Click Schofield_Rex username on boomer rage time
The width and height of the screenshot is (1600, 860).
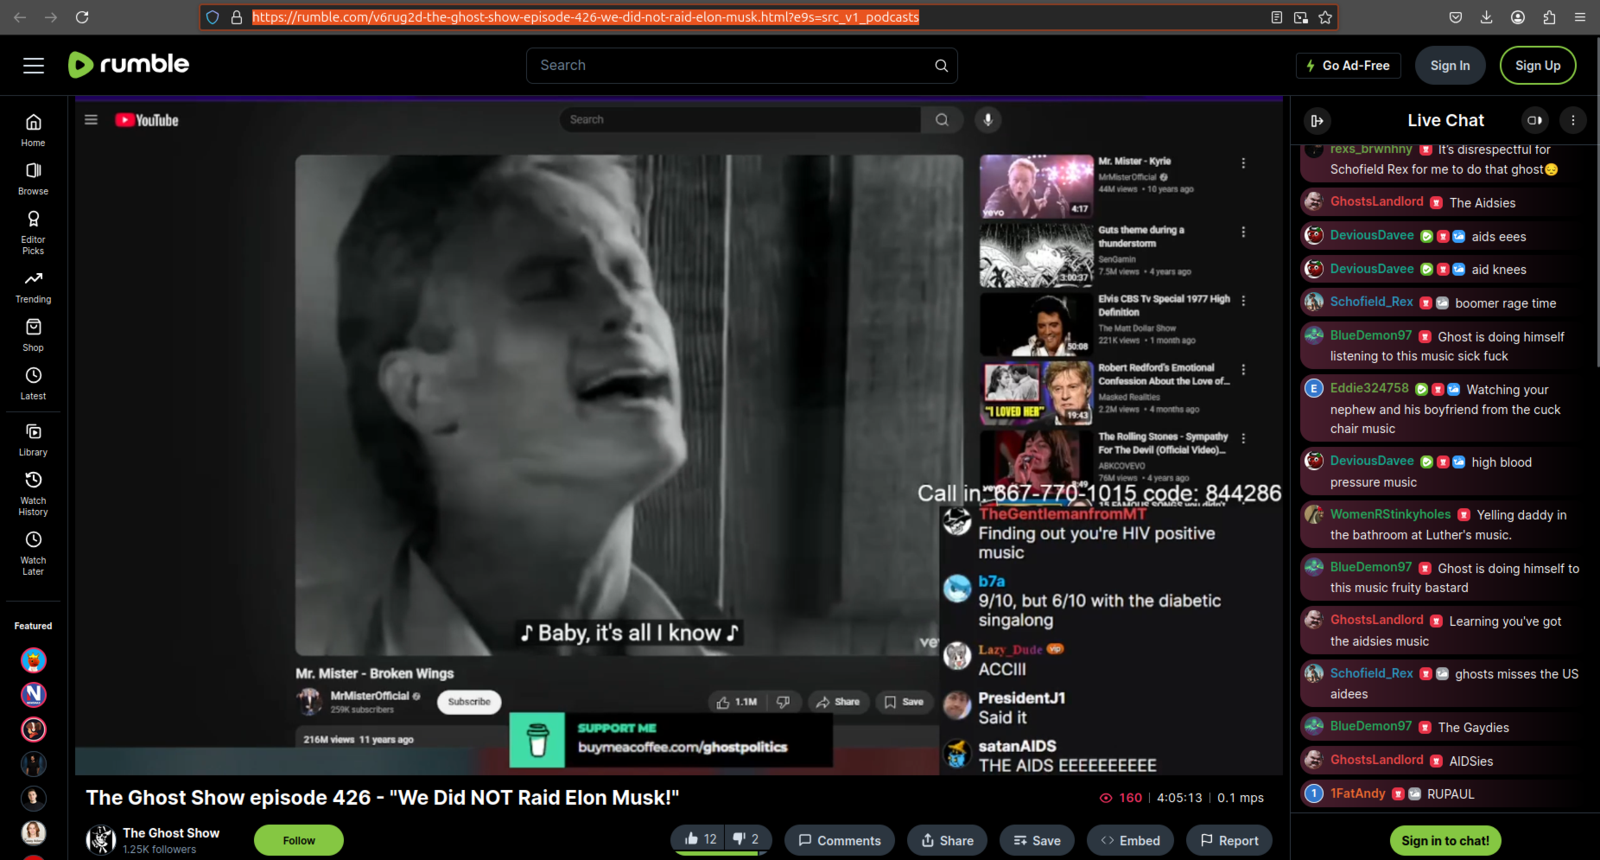[1371, 302]
